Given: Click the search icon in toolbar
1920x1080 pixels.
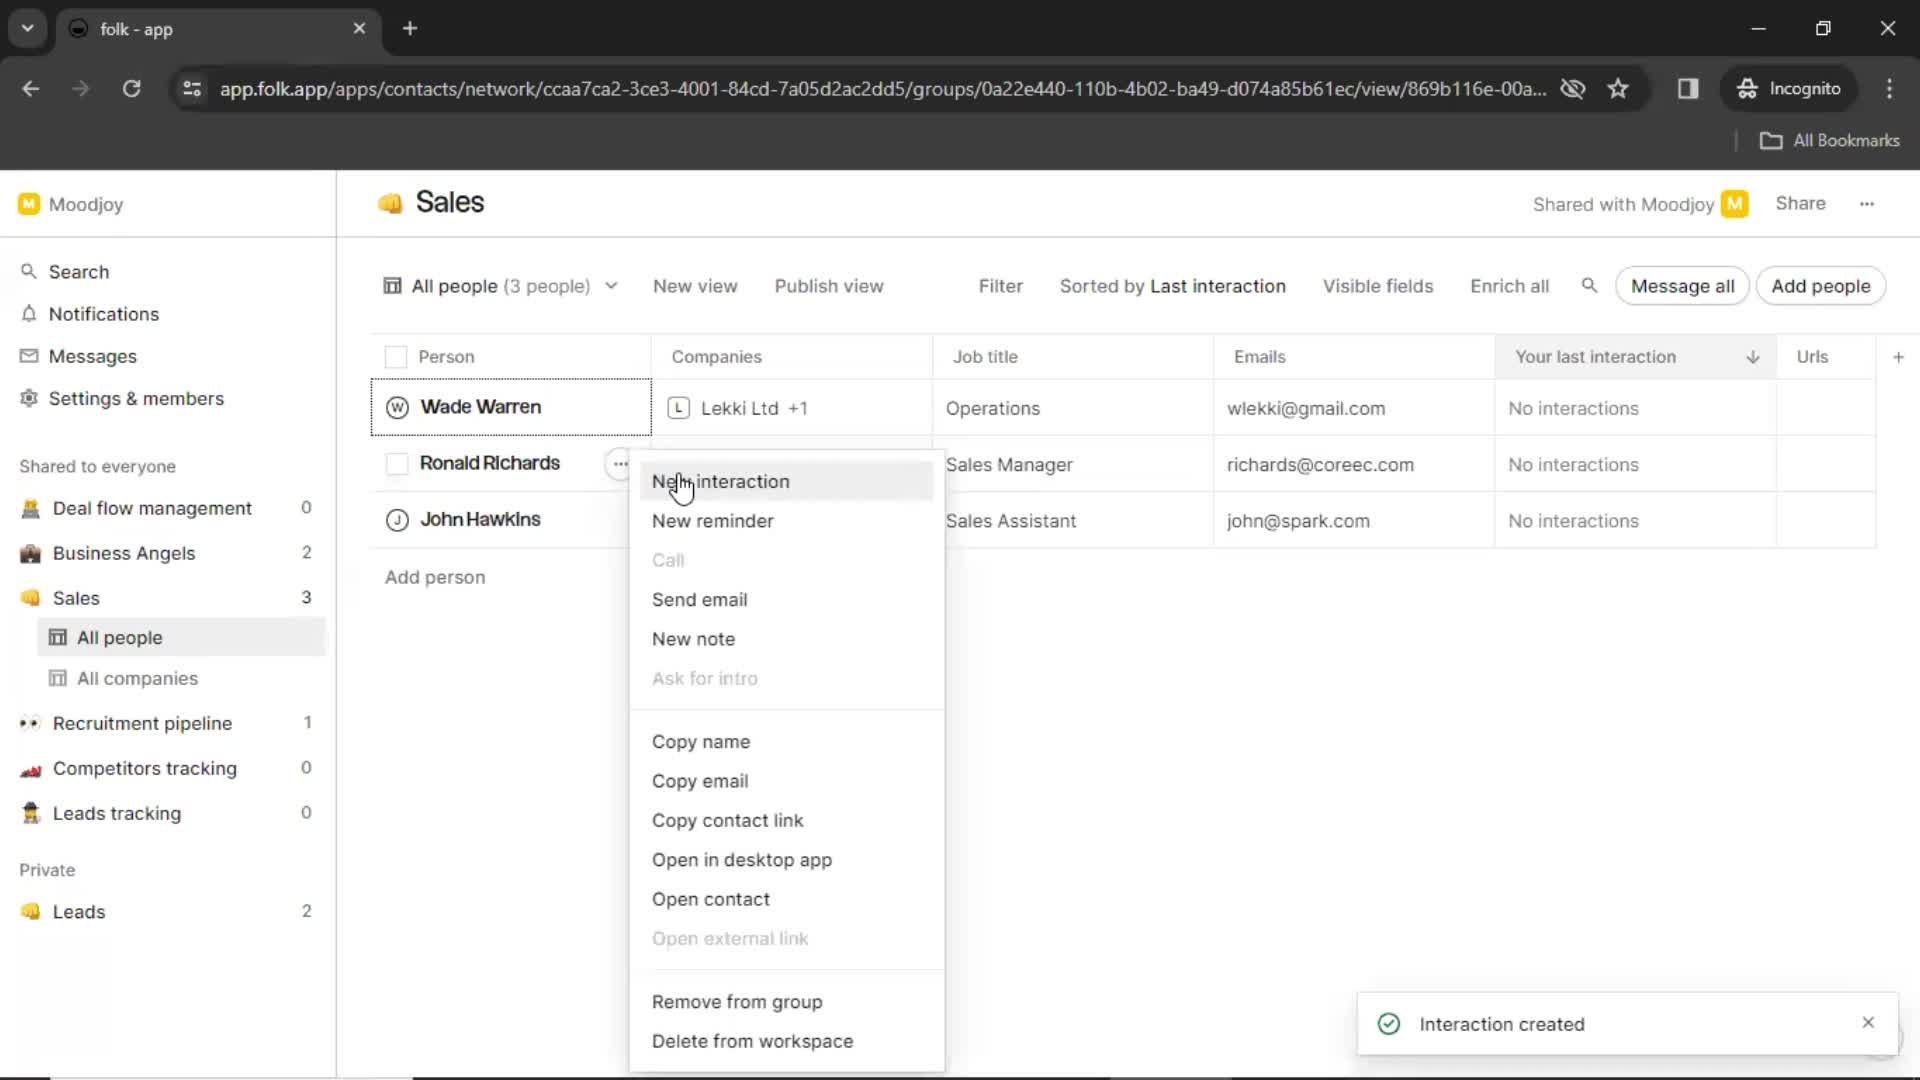Looking at the screenshot, I should point(1590,286).
